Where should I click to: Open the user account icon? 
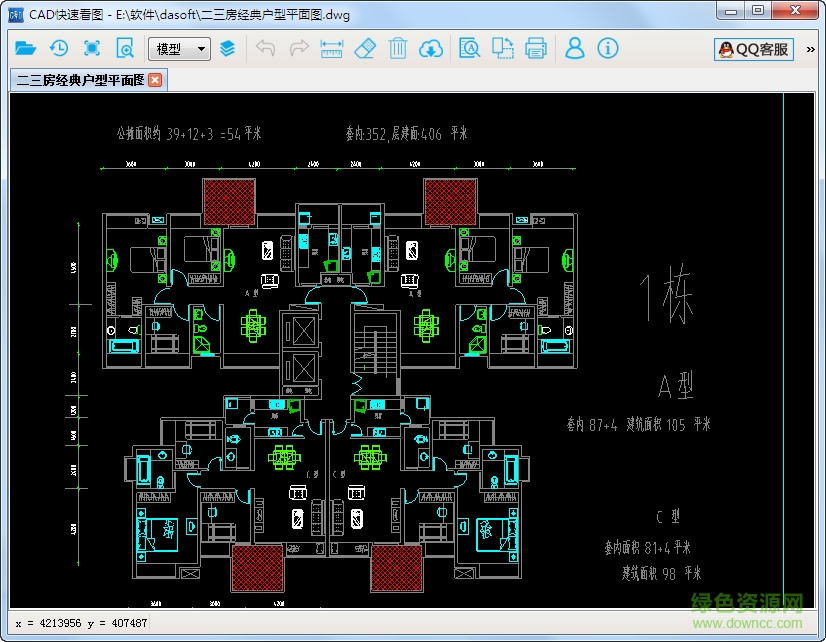coord(574,48)
